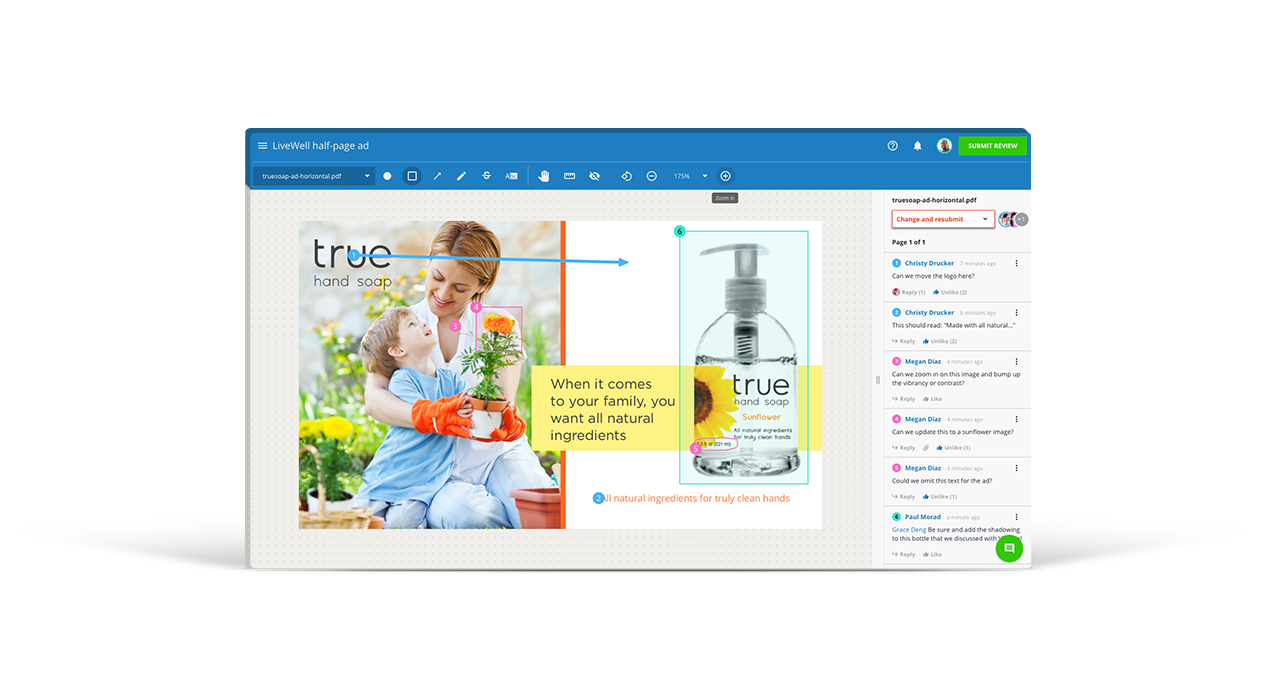Click the "LiveWell half-page ad" title

pyautogui.click(x=321, y=146)
